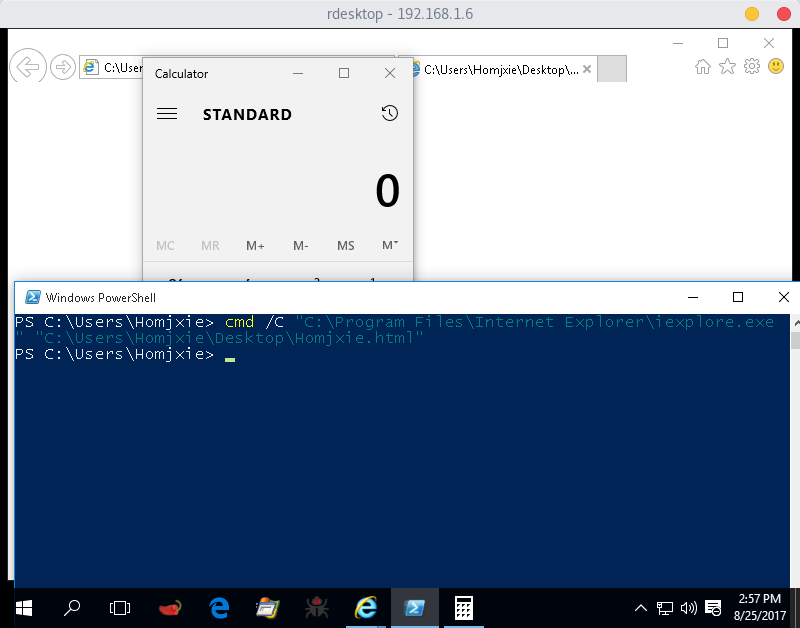The image size is (800, 628).
Task: Open the Calculator history panel
Action: 389,113
